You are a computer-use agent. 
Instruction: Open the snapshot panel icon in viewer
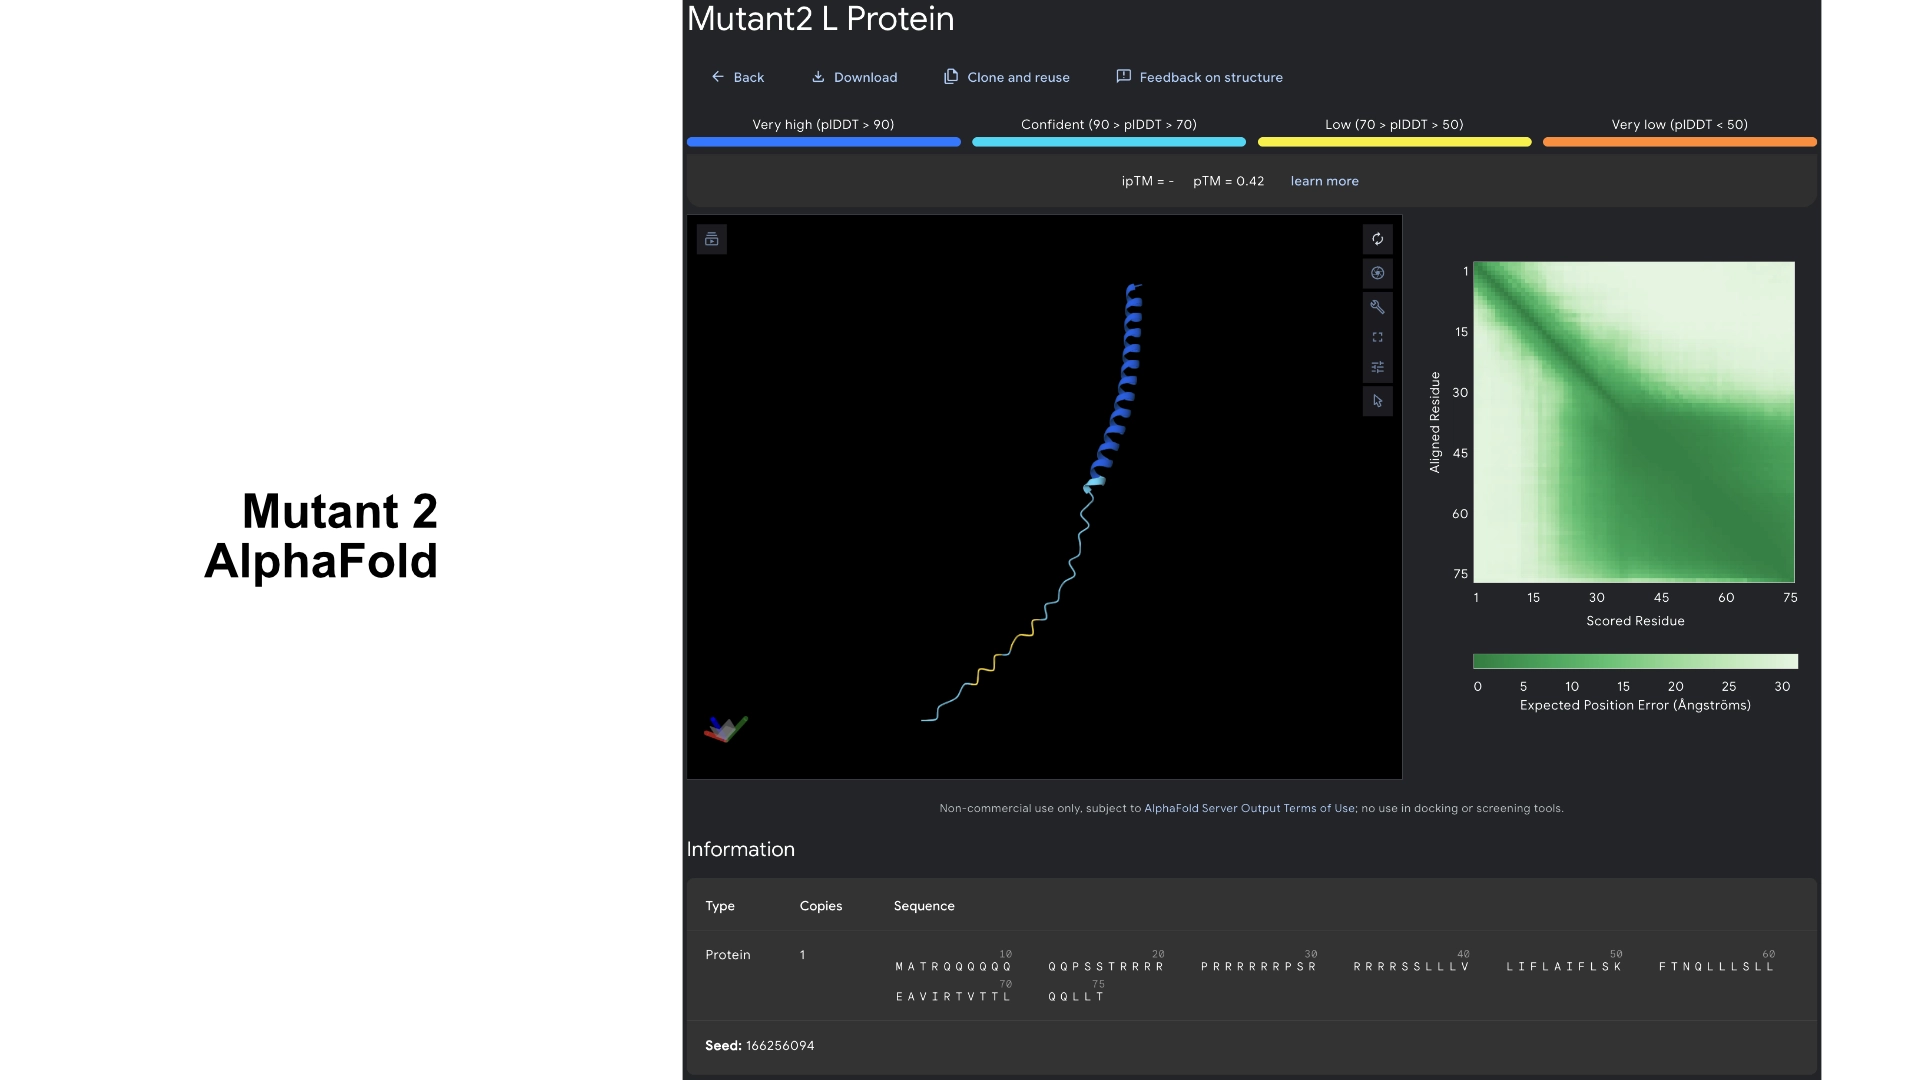pyautogui.click(x=712, y=239)
